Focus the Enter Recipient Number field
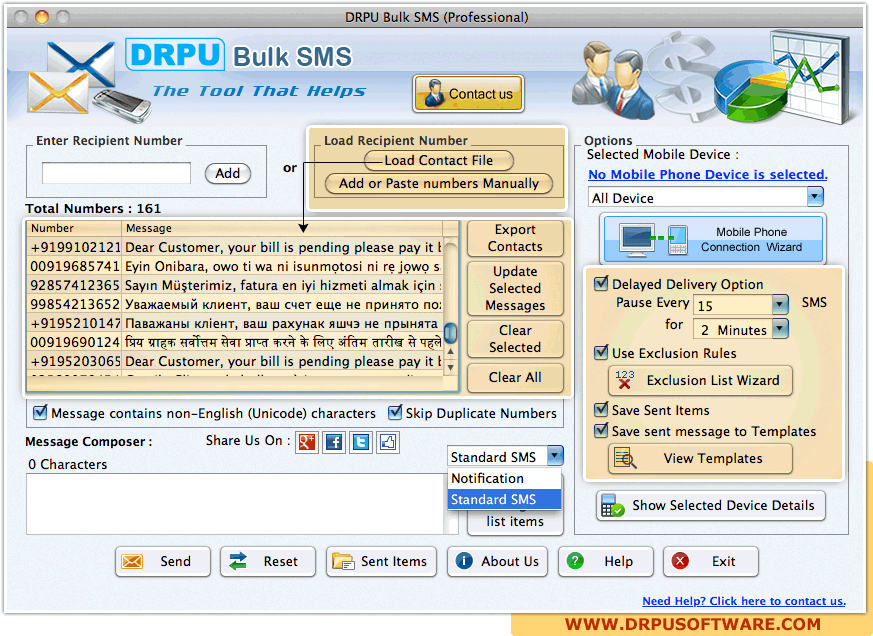This screenshot has width=873, height=636. point(116,173)
